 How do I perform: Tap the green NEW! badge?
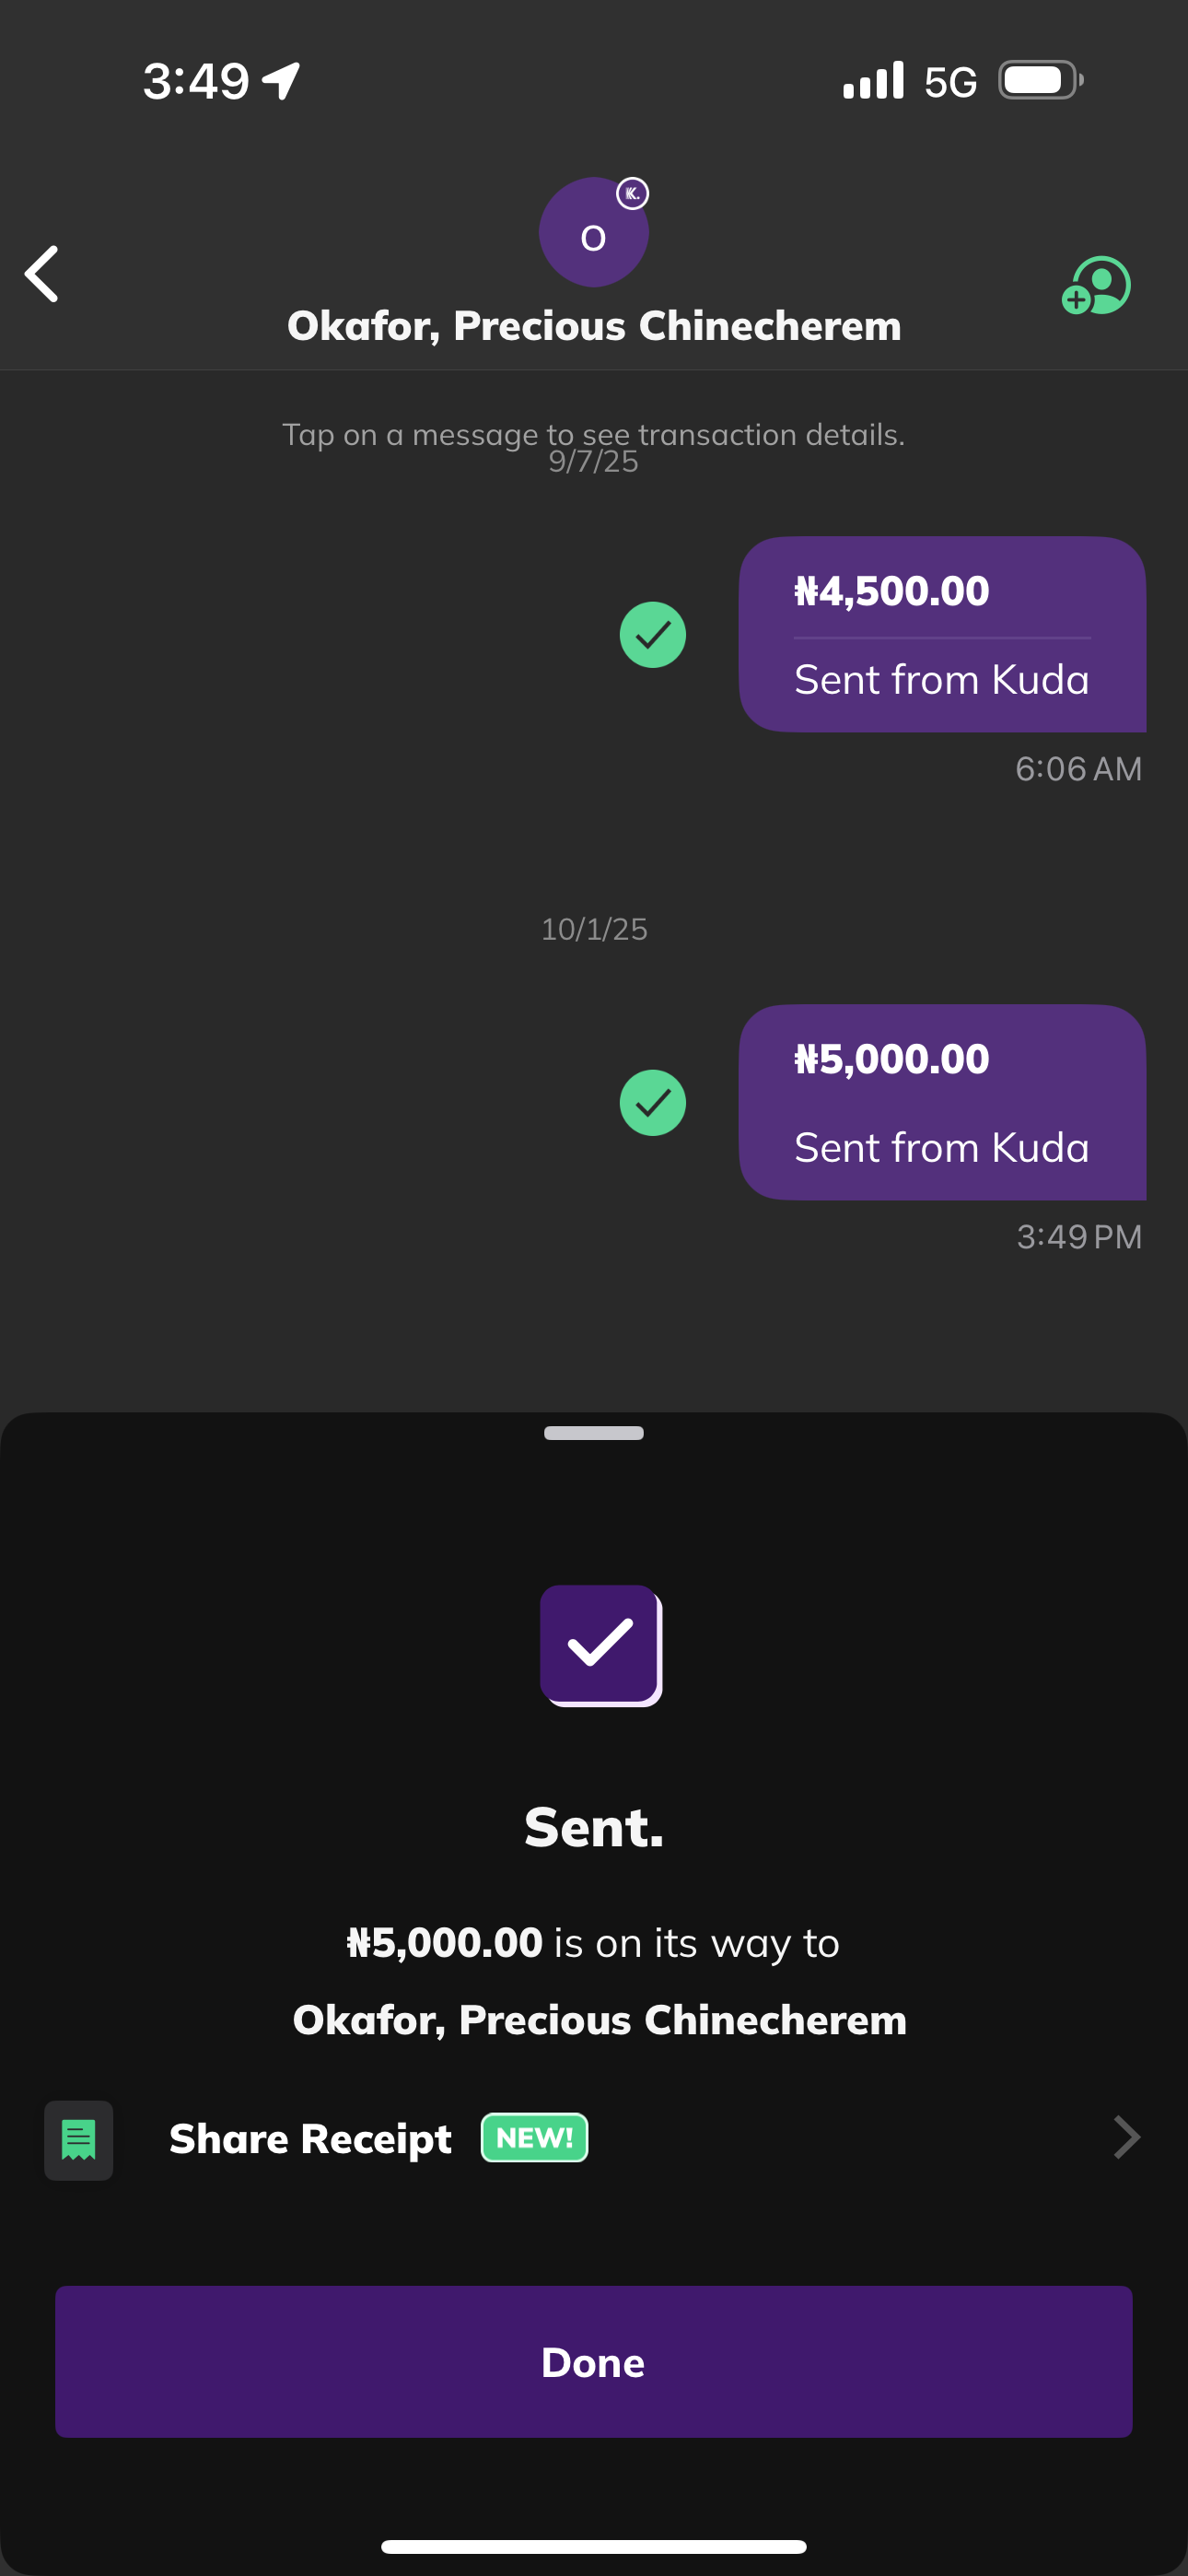pos(534,2138)
